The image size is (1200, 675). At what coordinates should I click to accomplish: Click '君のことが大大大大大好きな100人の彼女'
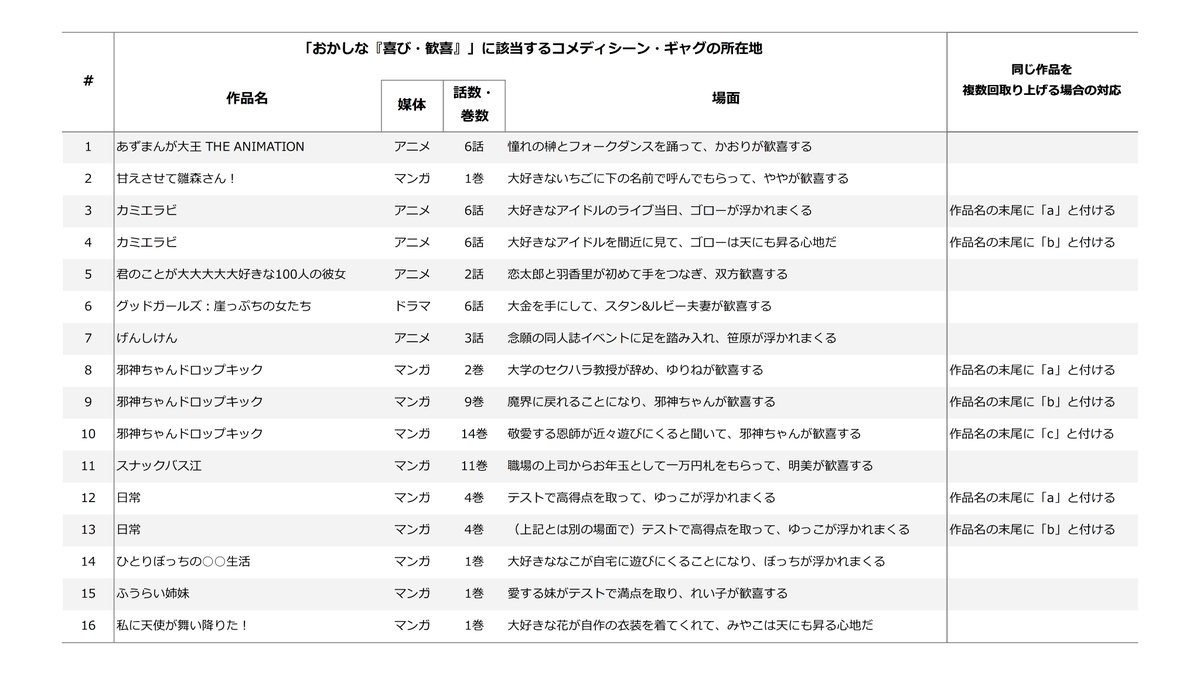[231, 274]
